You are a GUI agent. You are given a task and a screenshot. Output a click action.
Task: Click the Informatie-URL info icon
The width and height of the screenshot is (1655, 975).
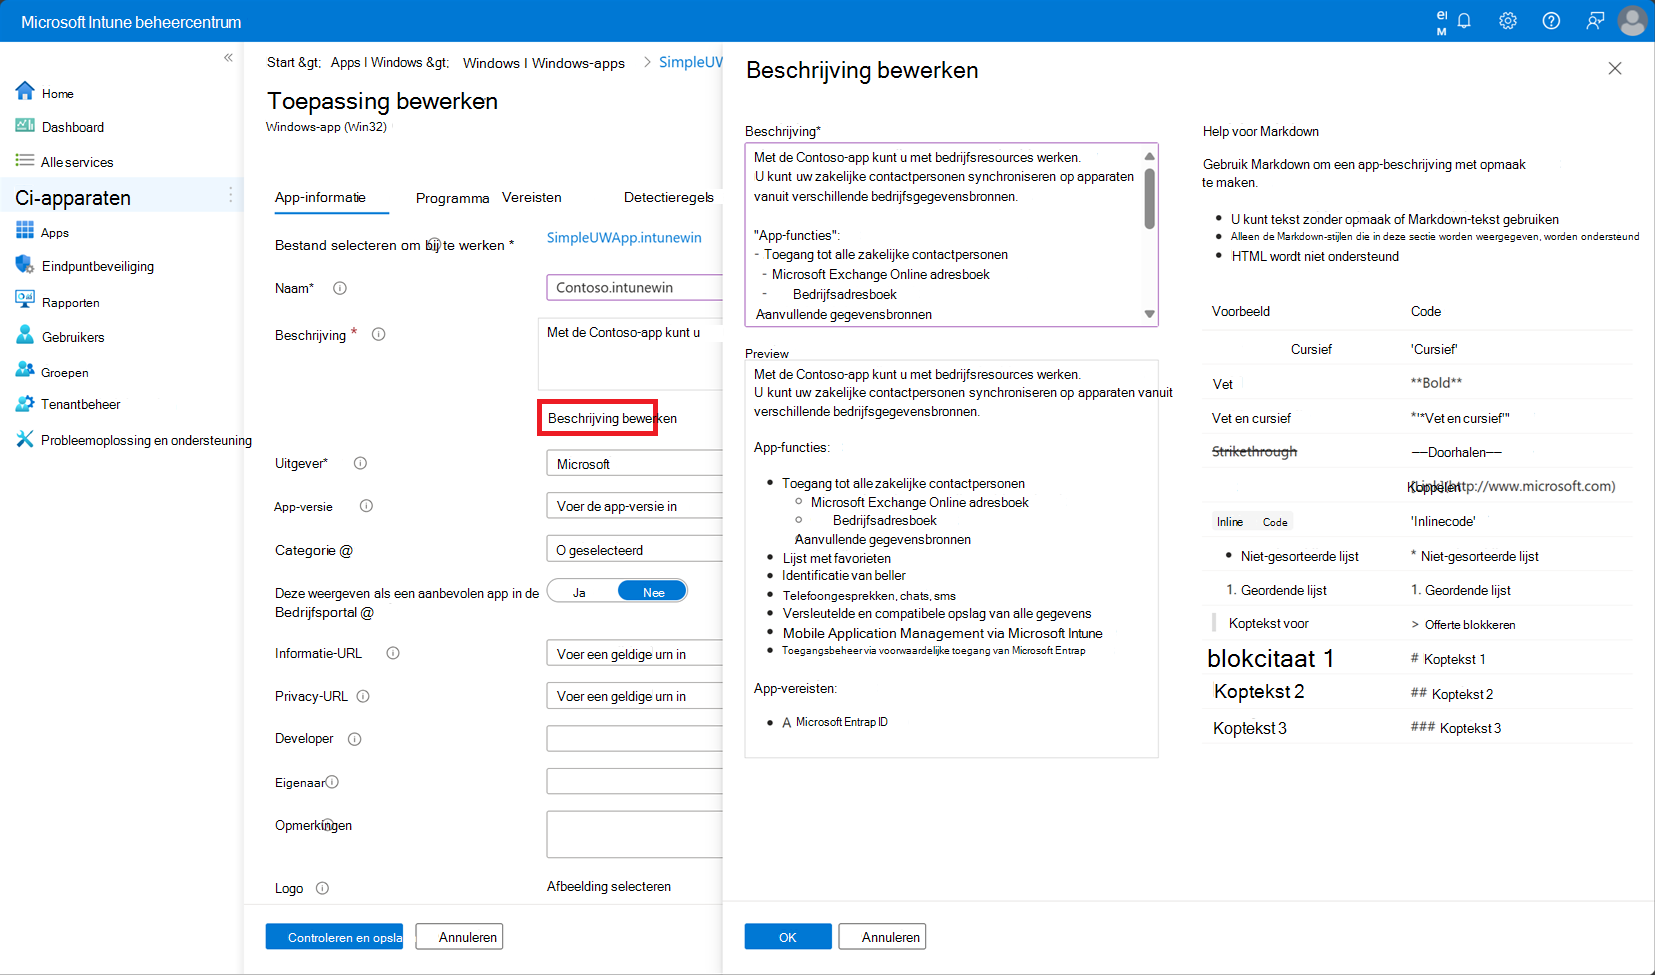click(393, 653)
